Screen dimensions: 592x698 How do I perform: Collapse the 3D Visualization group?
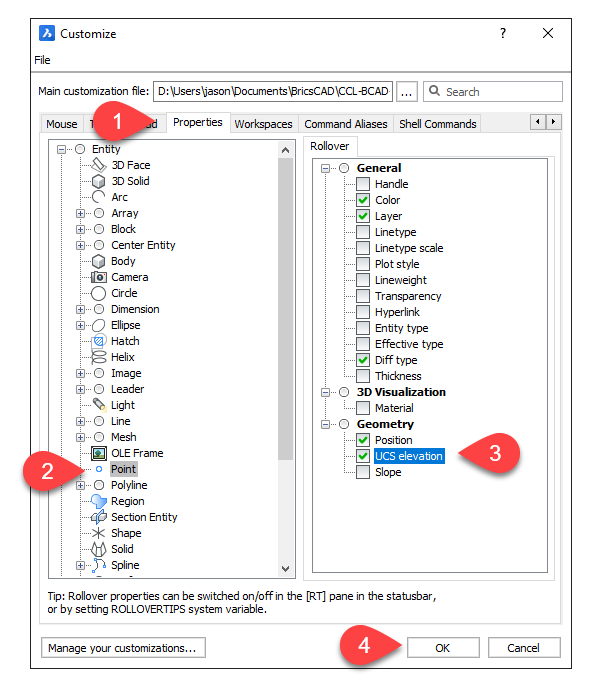click(x=325, y=392)
